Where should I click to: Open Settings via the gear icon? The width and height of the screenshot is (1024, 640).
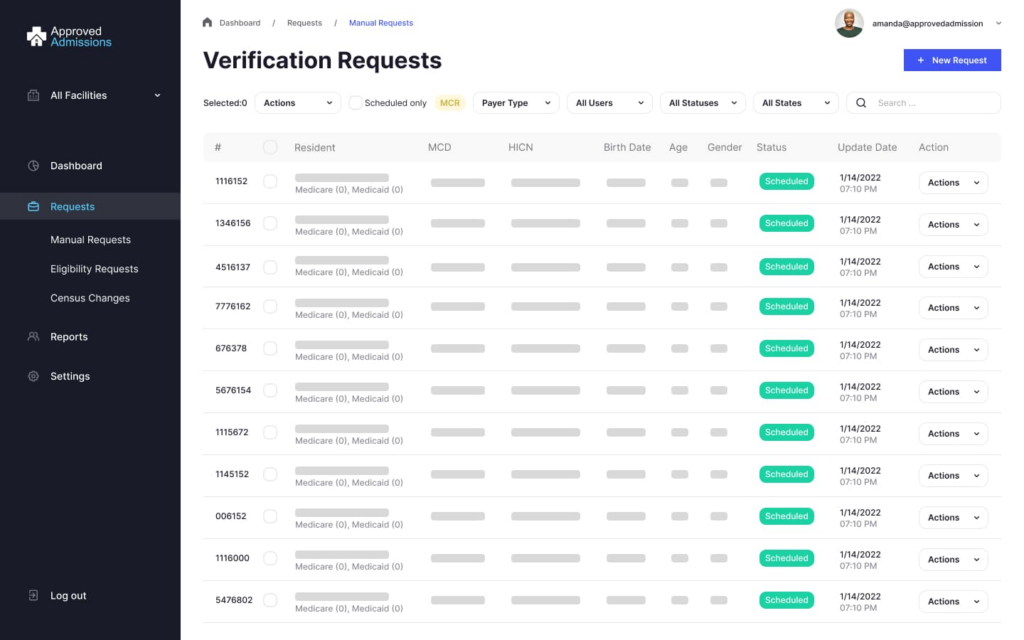tap(33, 376)
